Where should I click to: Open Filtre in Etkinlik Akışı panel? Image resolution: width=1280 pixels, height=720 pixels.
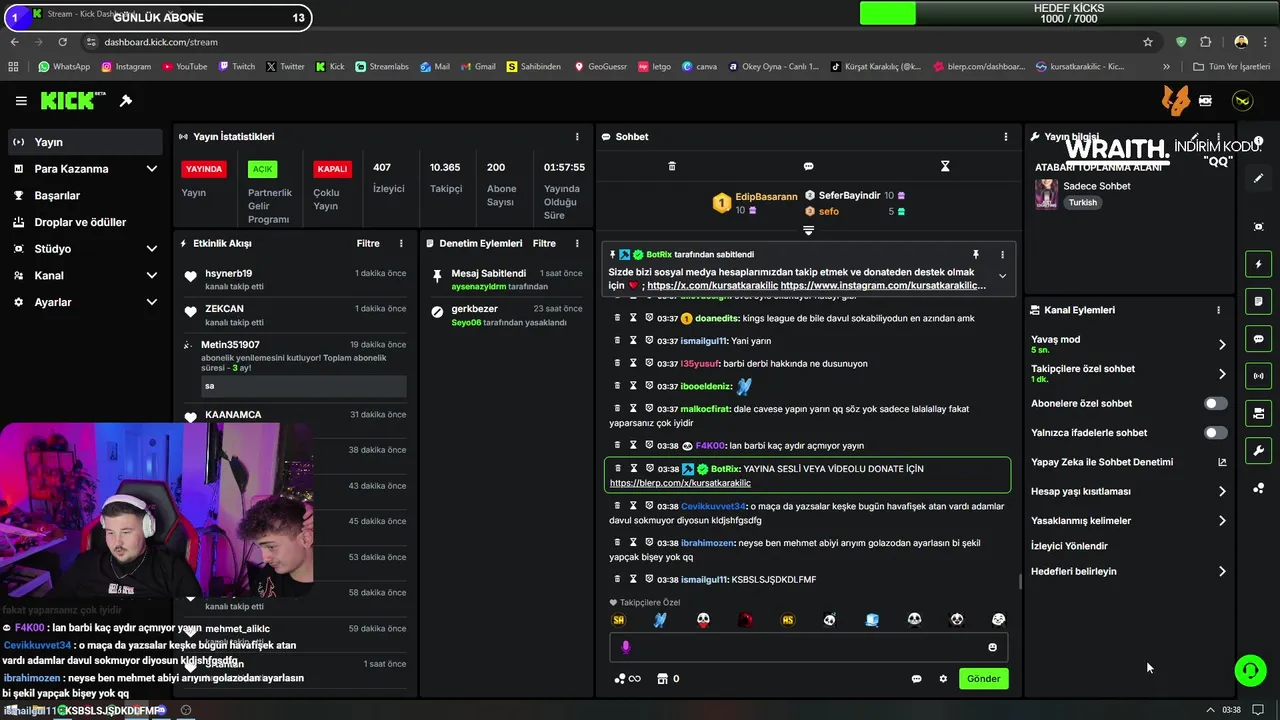click(x=368, y=243)
